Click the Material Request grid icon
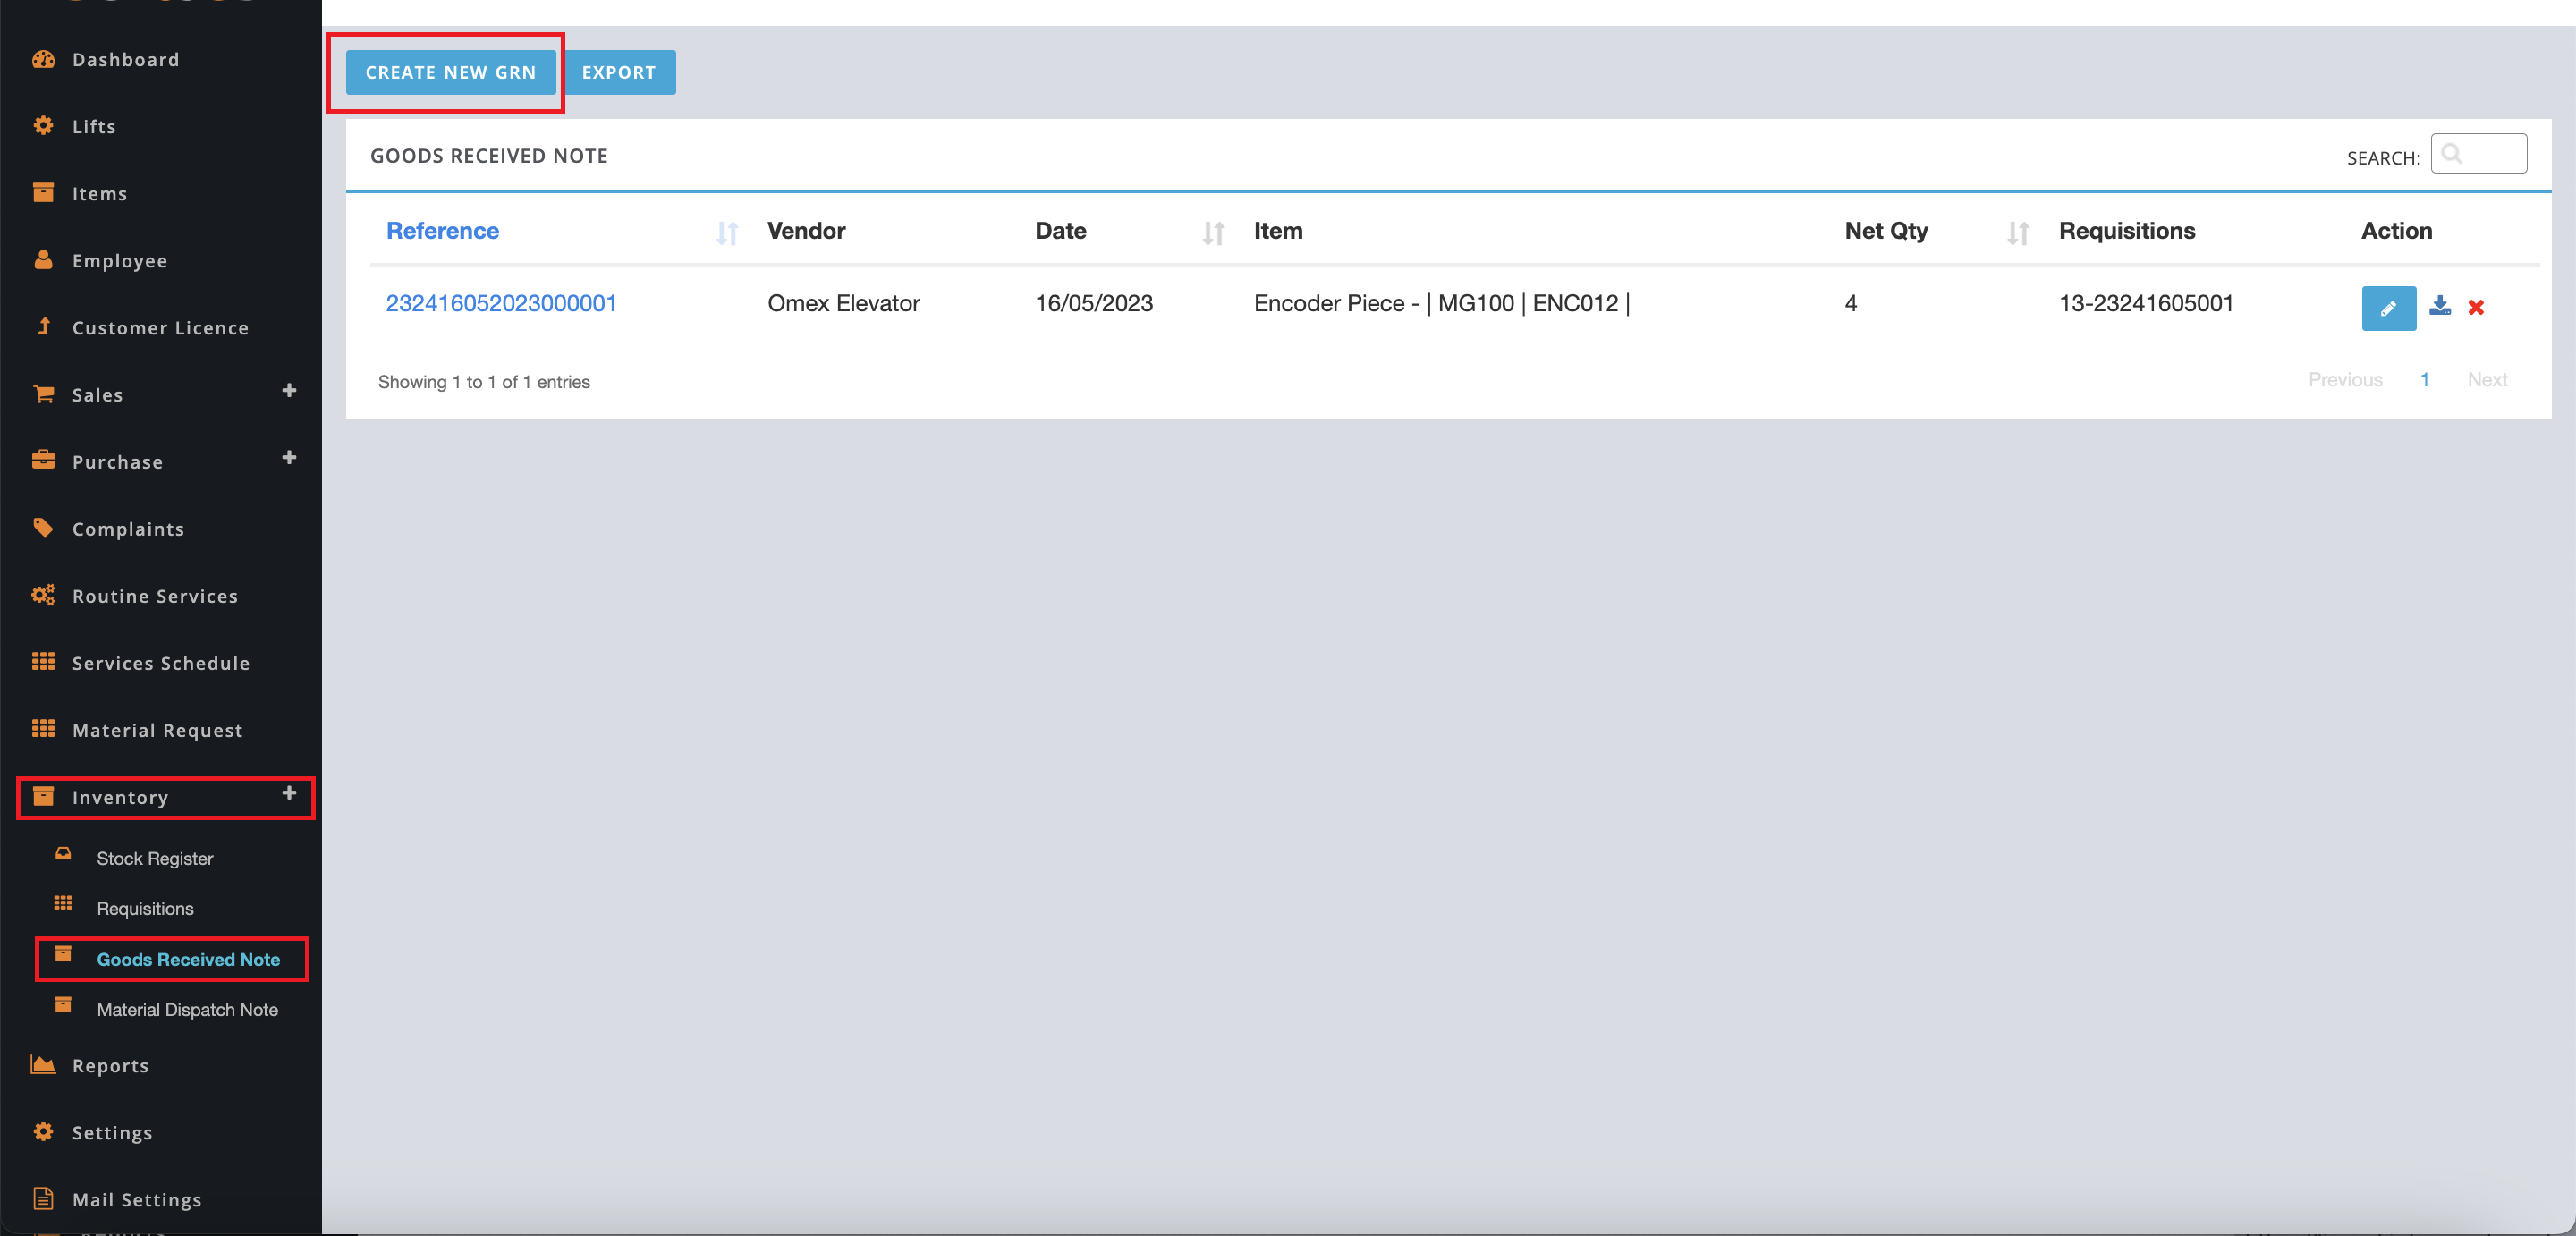2576x1236 pixels. point(43,728)
